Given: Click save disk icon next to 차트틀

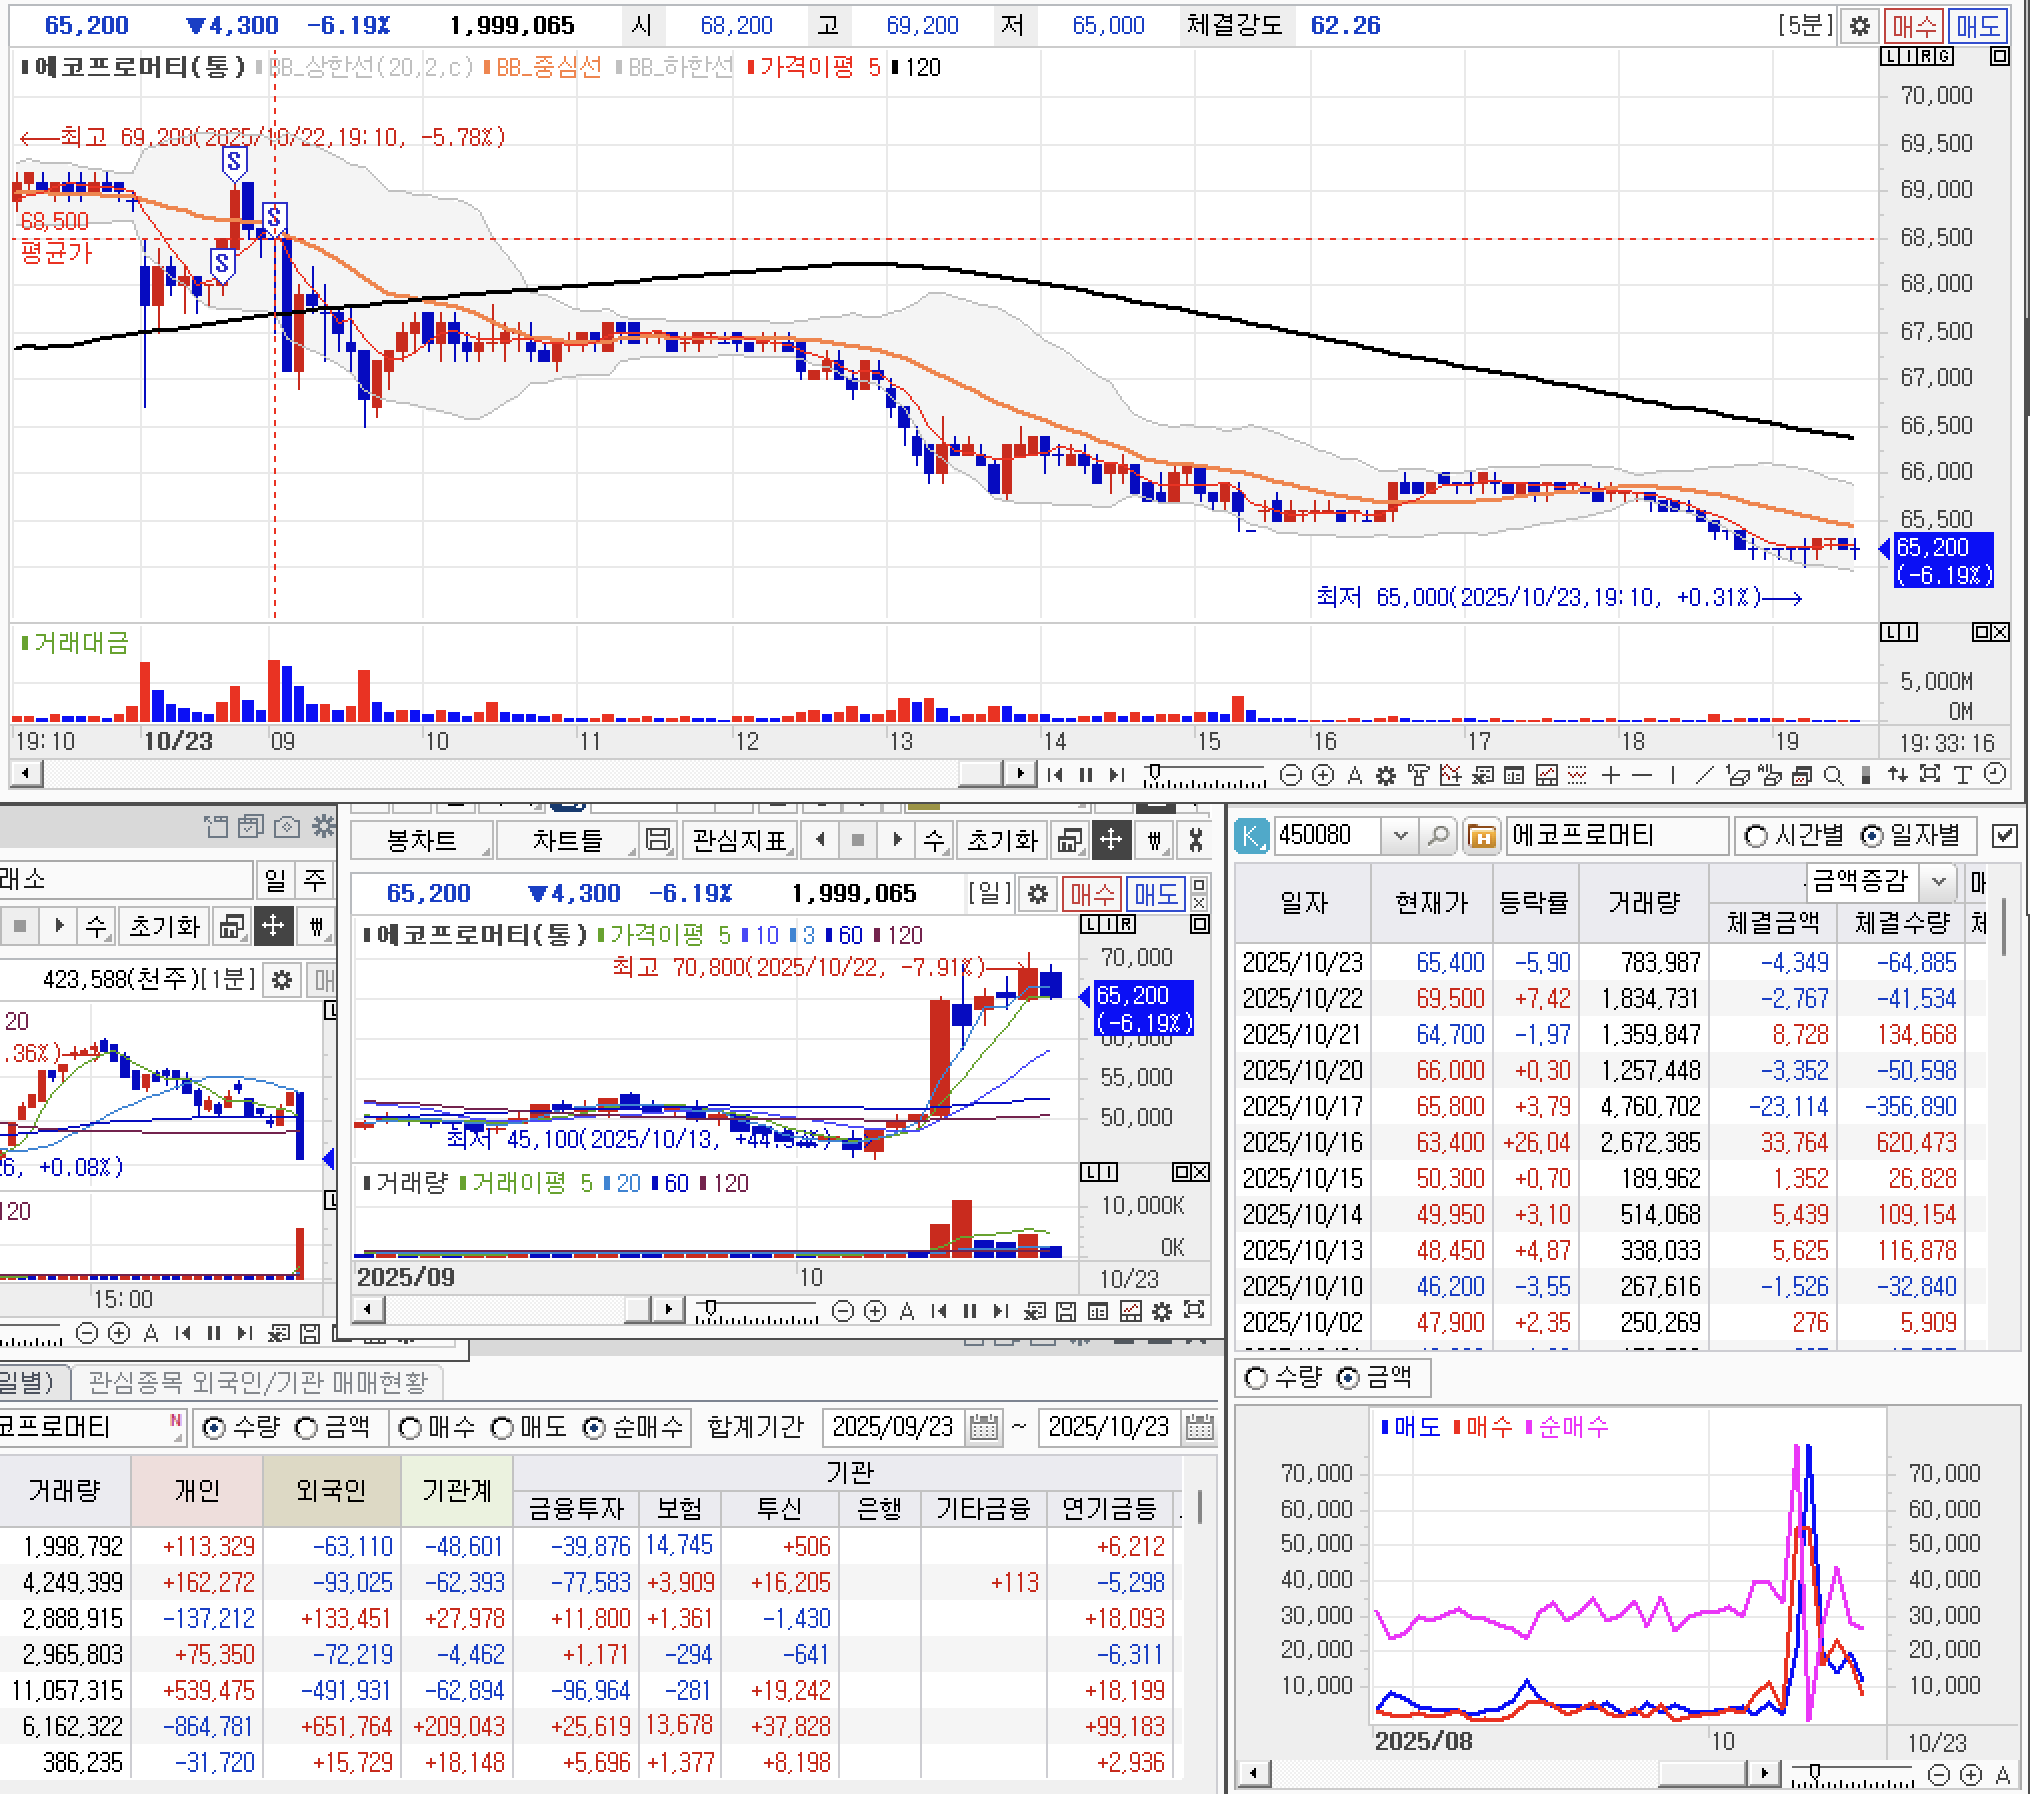Looking at the screenshot, I should tap(657, 840).
